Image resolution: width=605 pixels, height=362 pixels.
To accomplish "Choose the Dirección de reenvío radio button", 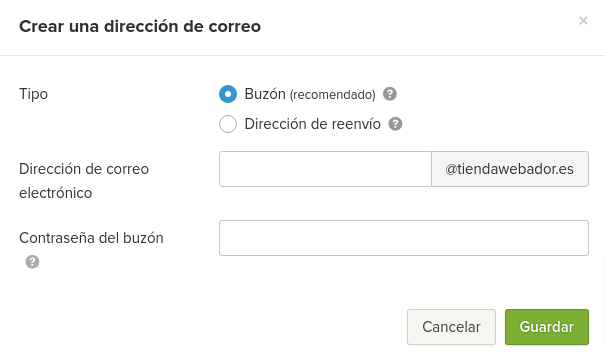I will point(228,124).
